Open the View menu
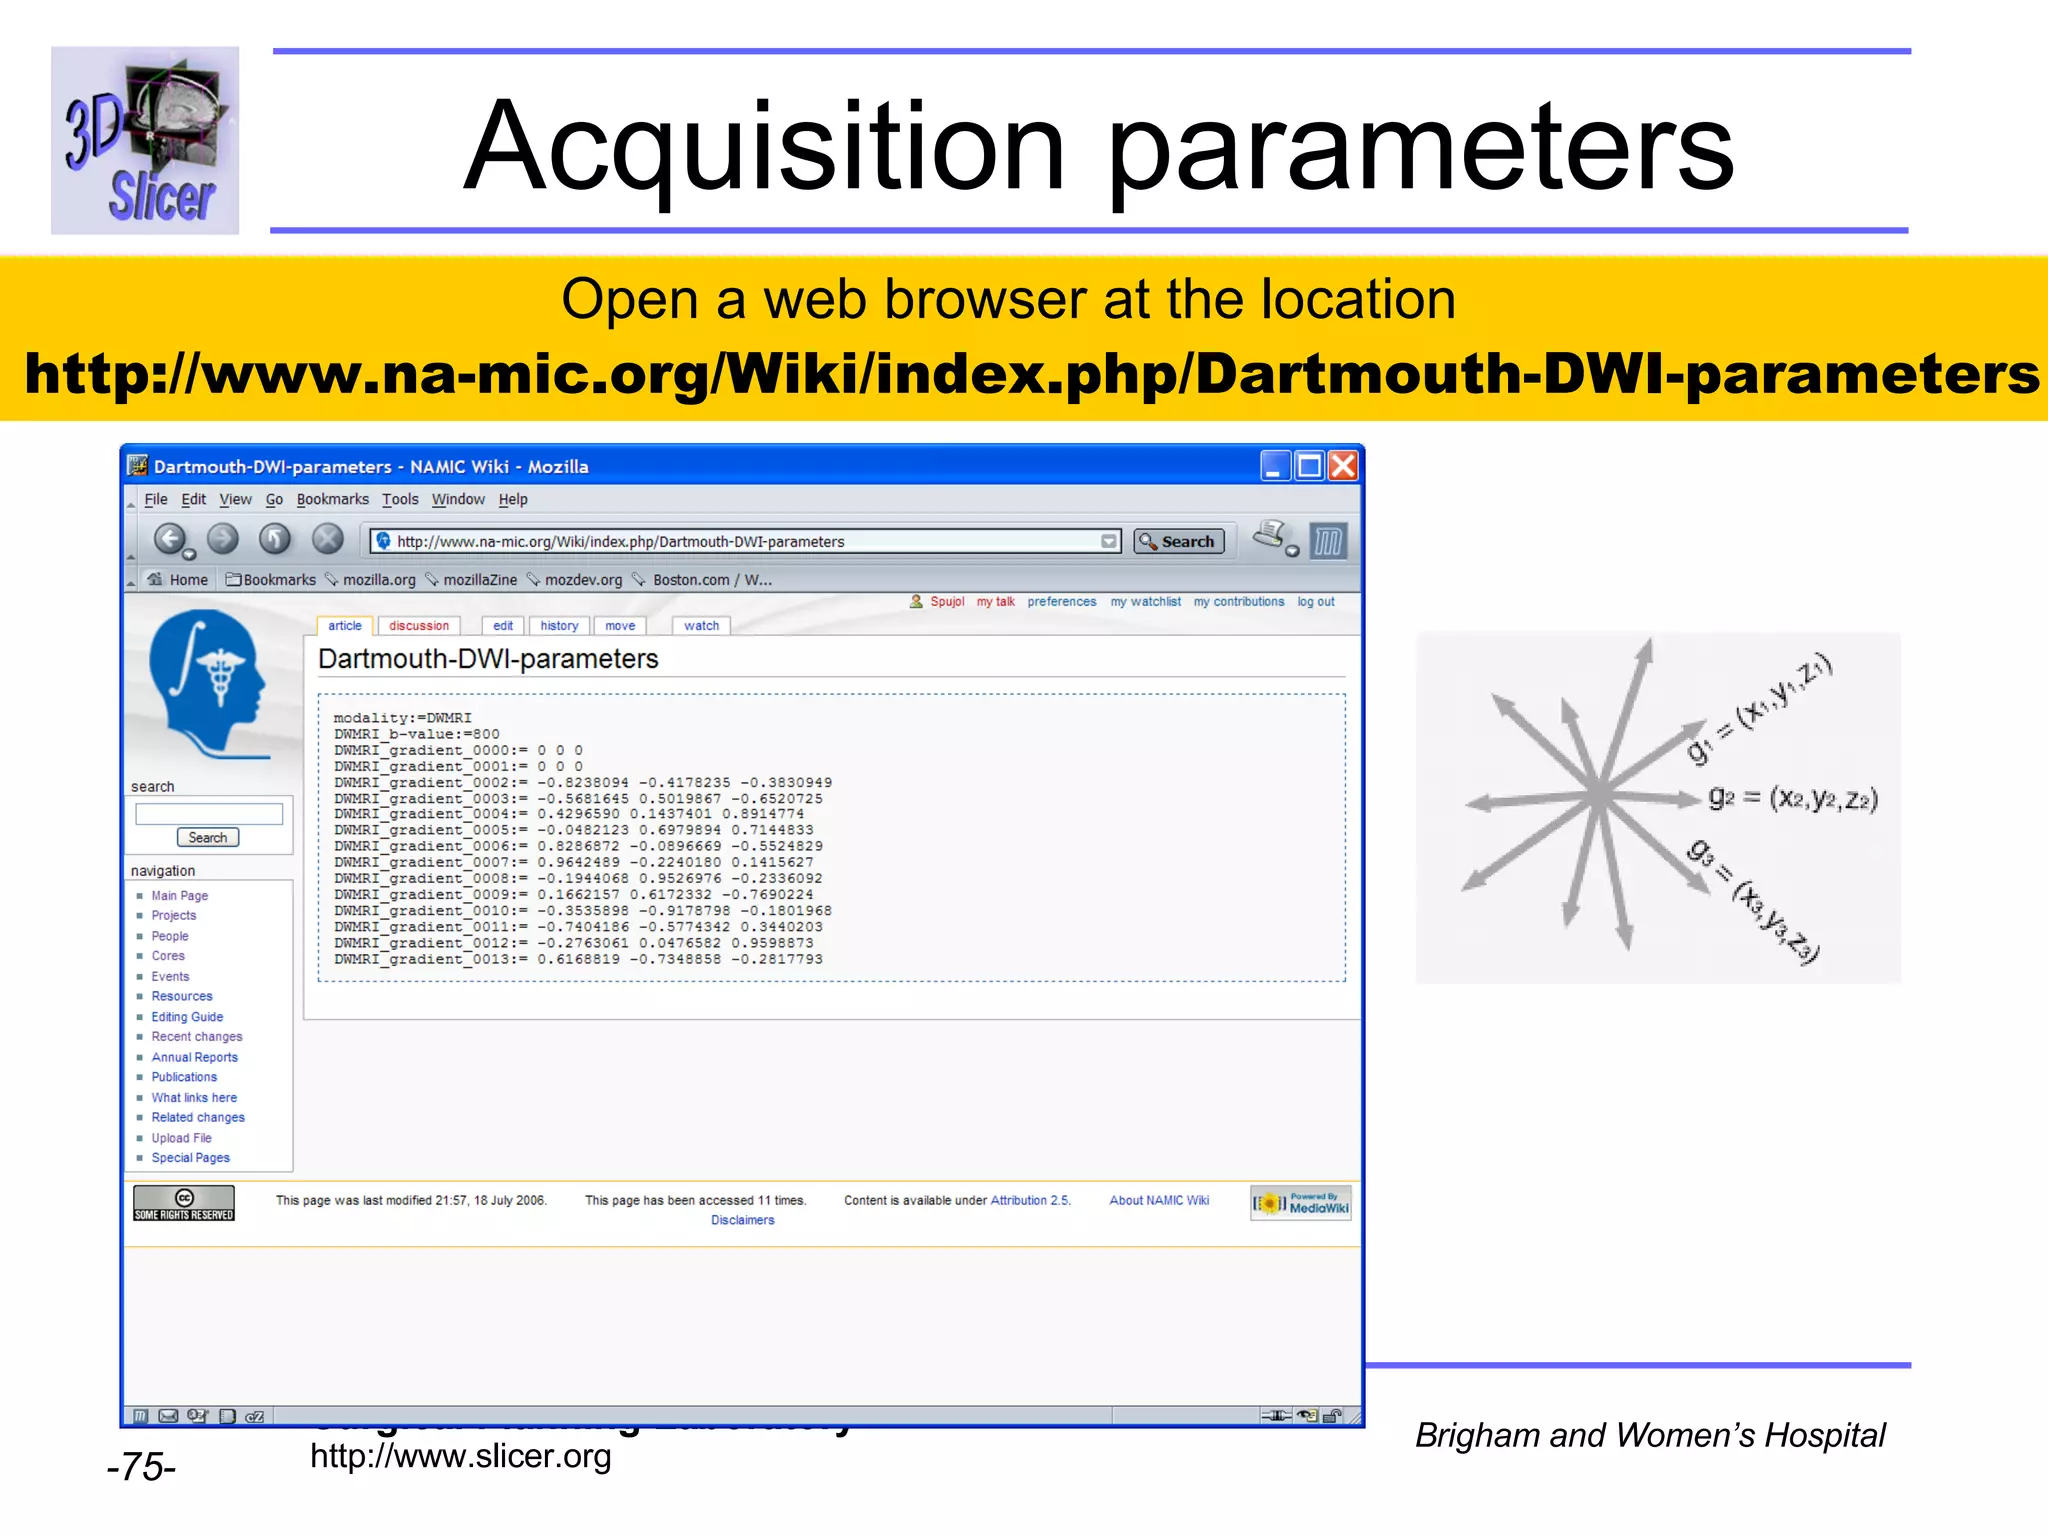2048x1536 pixels. point(235,499)
